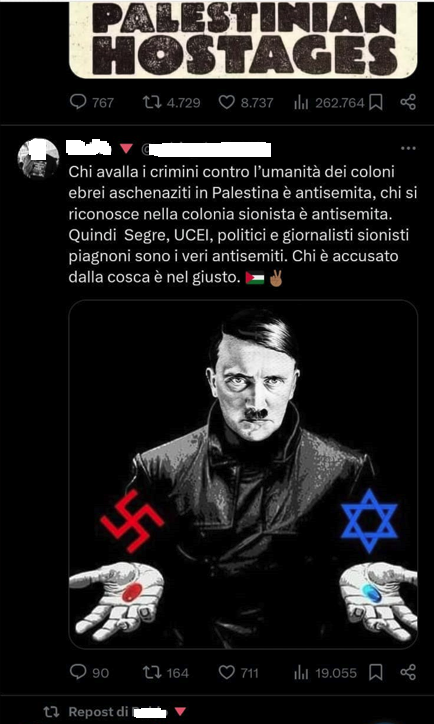The image size is (434, 724).
Task: Bookmark the post with 19.055 views
Action: tap(376, 673)
